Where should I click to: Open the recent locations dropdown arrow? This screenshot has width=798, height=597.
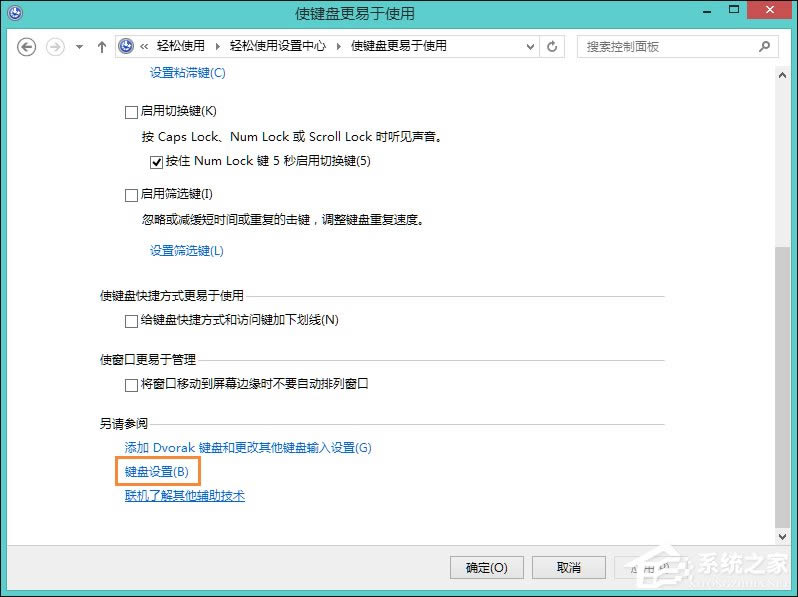[x=79, y=47]
